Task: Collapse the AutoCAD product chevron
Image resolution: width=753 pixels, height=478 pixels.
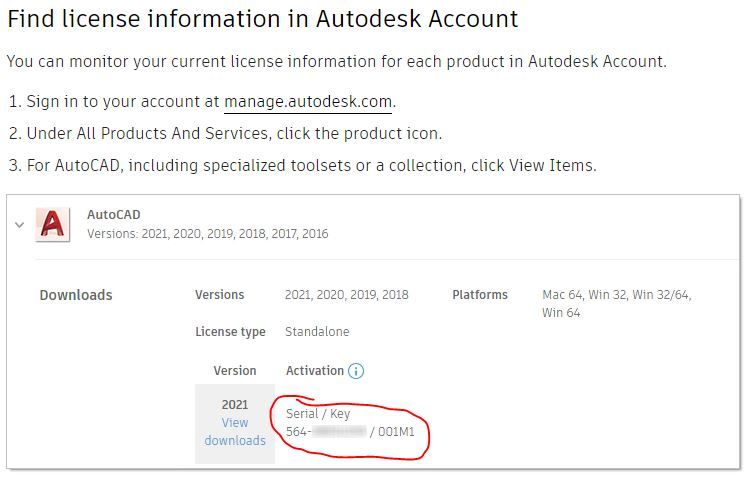Action: [20, 224]
